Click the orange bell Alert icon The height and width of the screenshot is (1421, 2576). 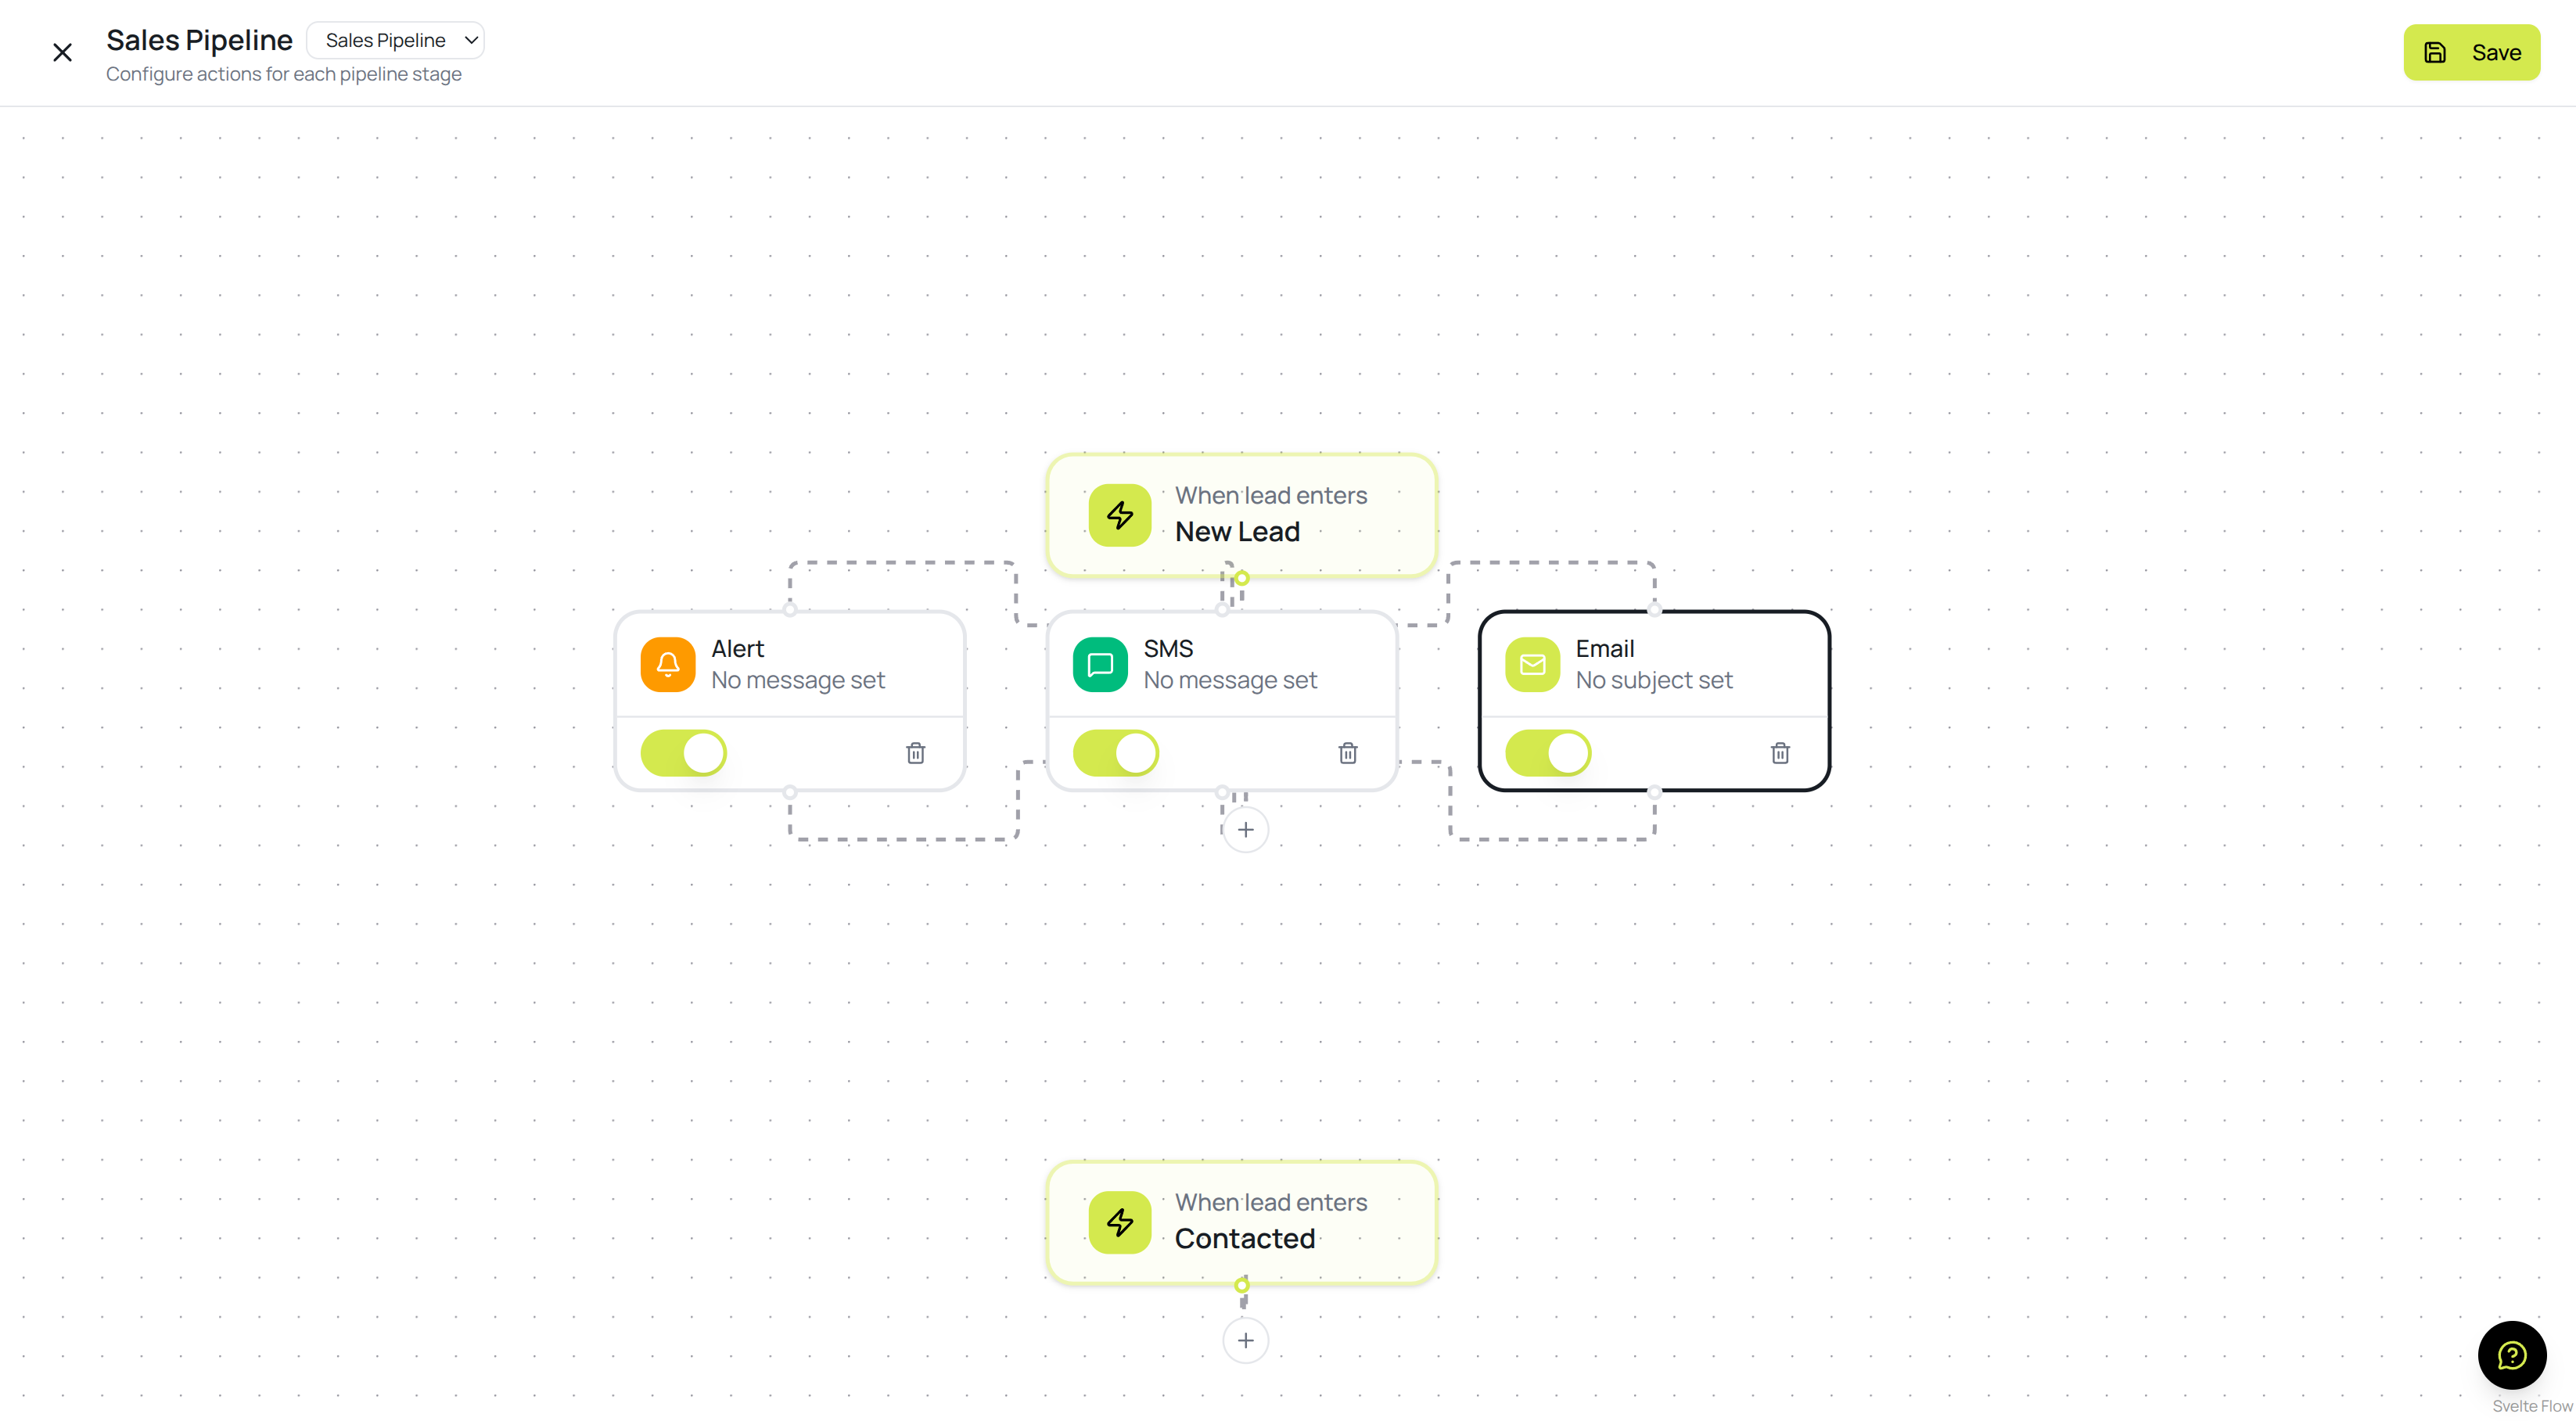pos(668,664)
